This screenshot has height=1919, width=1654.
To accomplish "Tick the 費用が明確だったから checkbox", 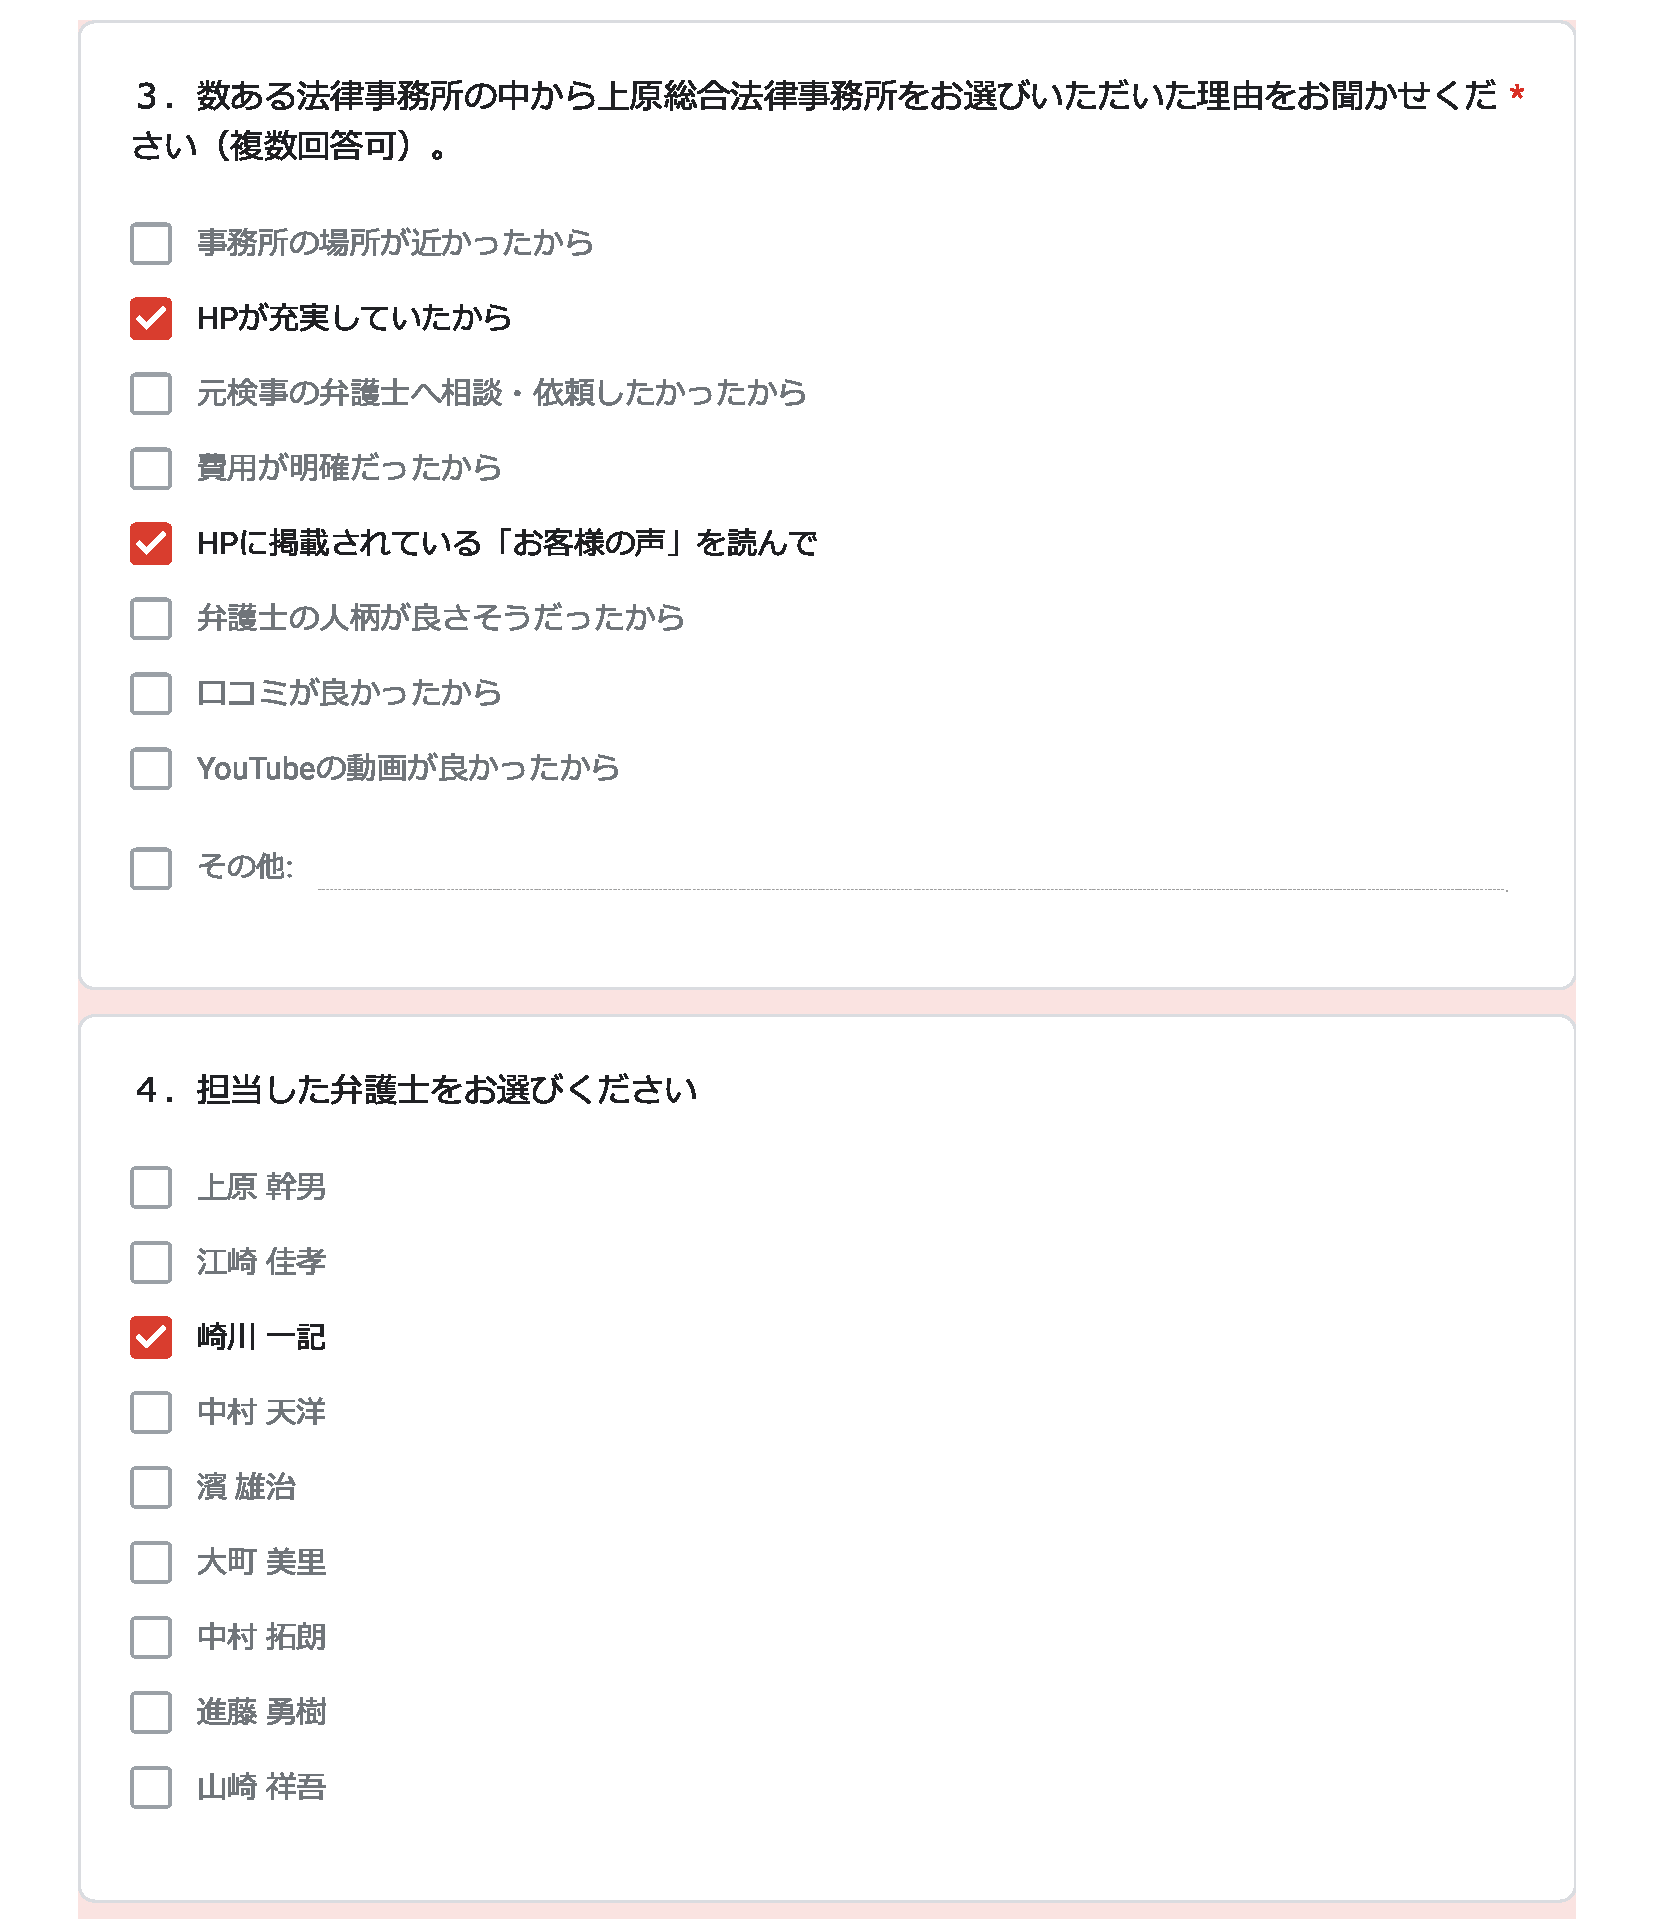I will 151,468.
